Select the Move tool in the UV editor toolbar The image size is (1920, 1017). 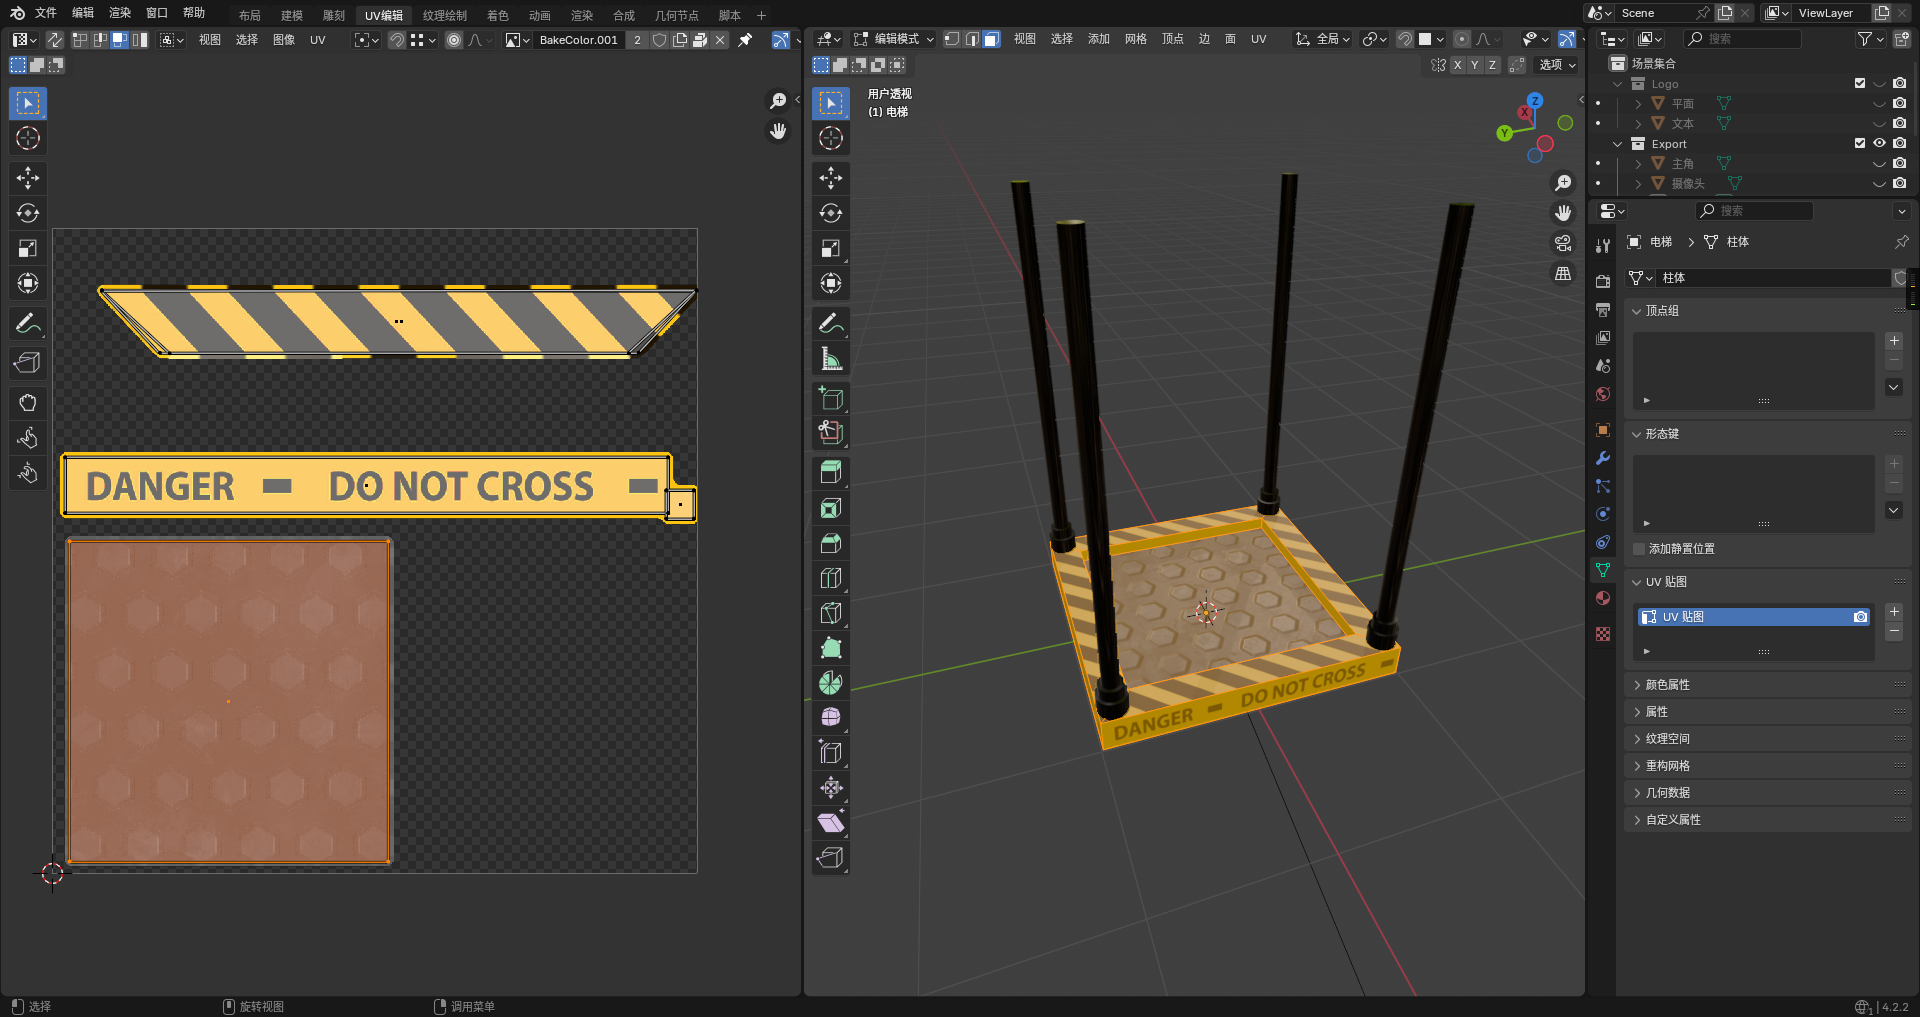[x=28, y=178]
